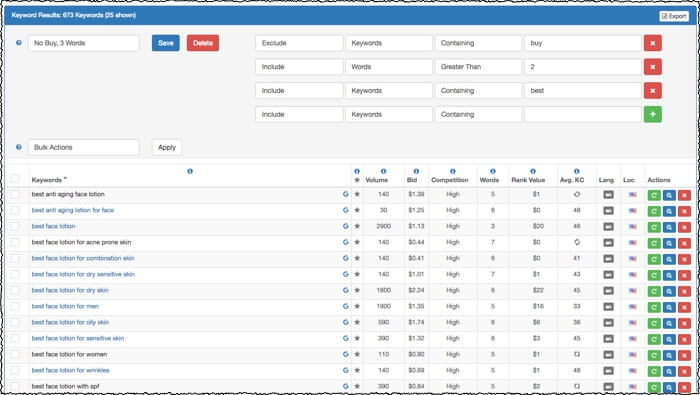The width and height of the screenshot is (700, 395).
Task: Click the info icon above Words column
Action: click(x=492, y=171)
